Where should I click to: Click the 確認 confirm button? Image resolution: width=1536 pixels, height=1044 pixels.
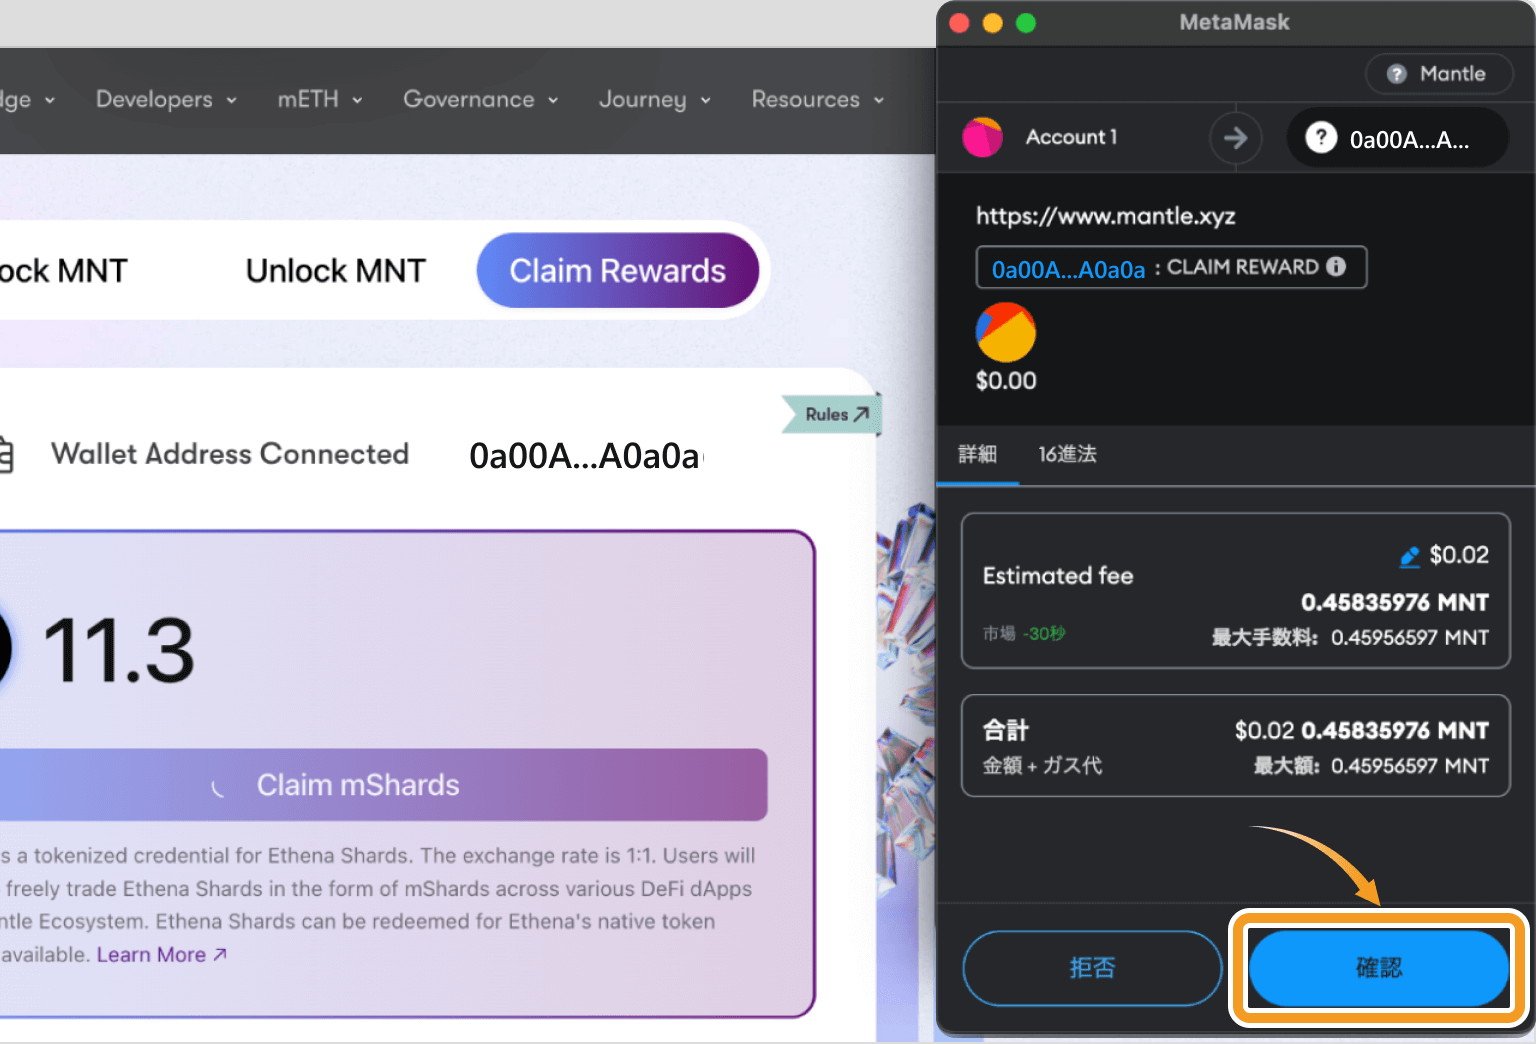(1379, 967)
